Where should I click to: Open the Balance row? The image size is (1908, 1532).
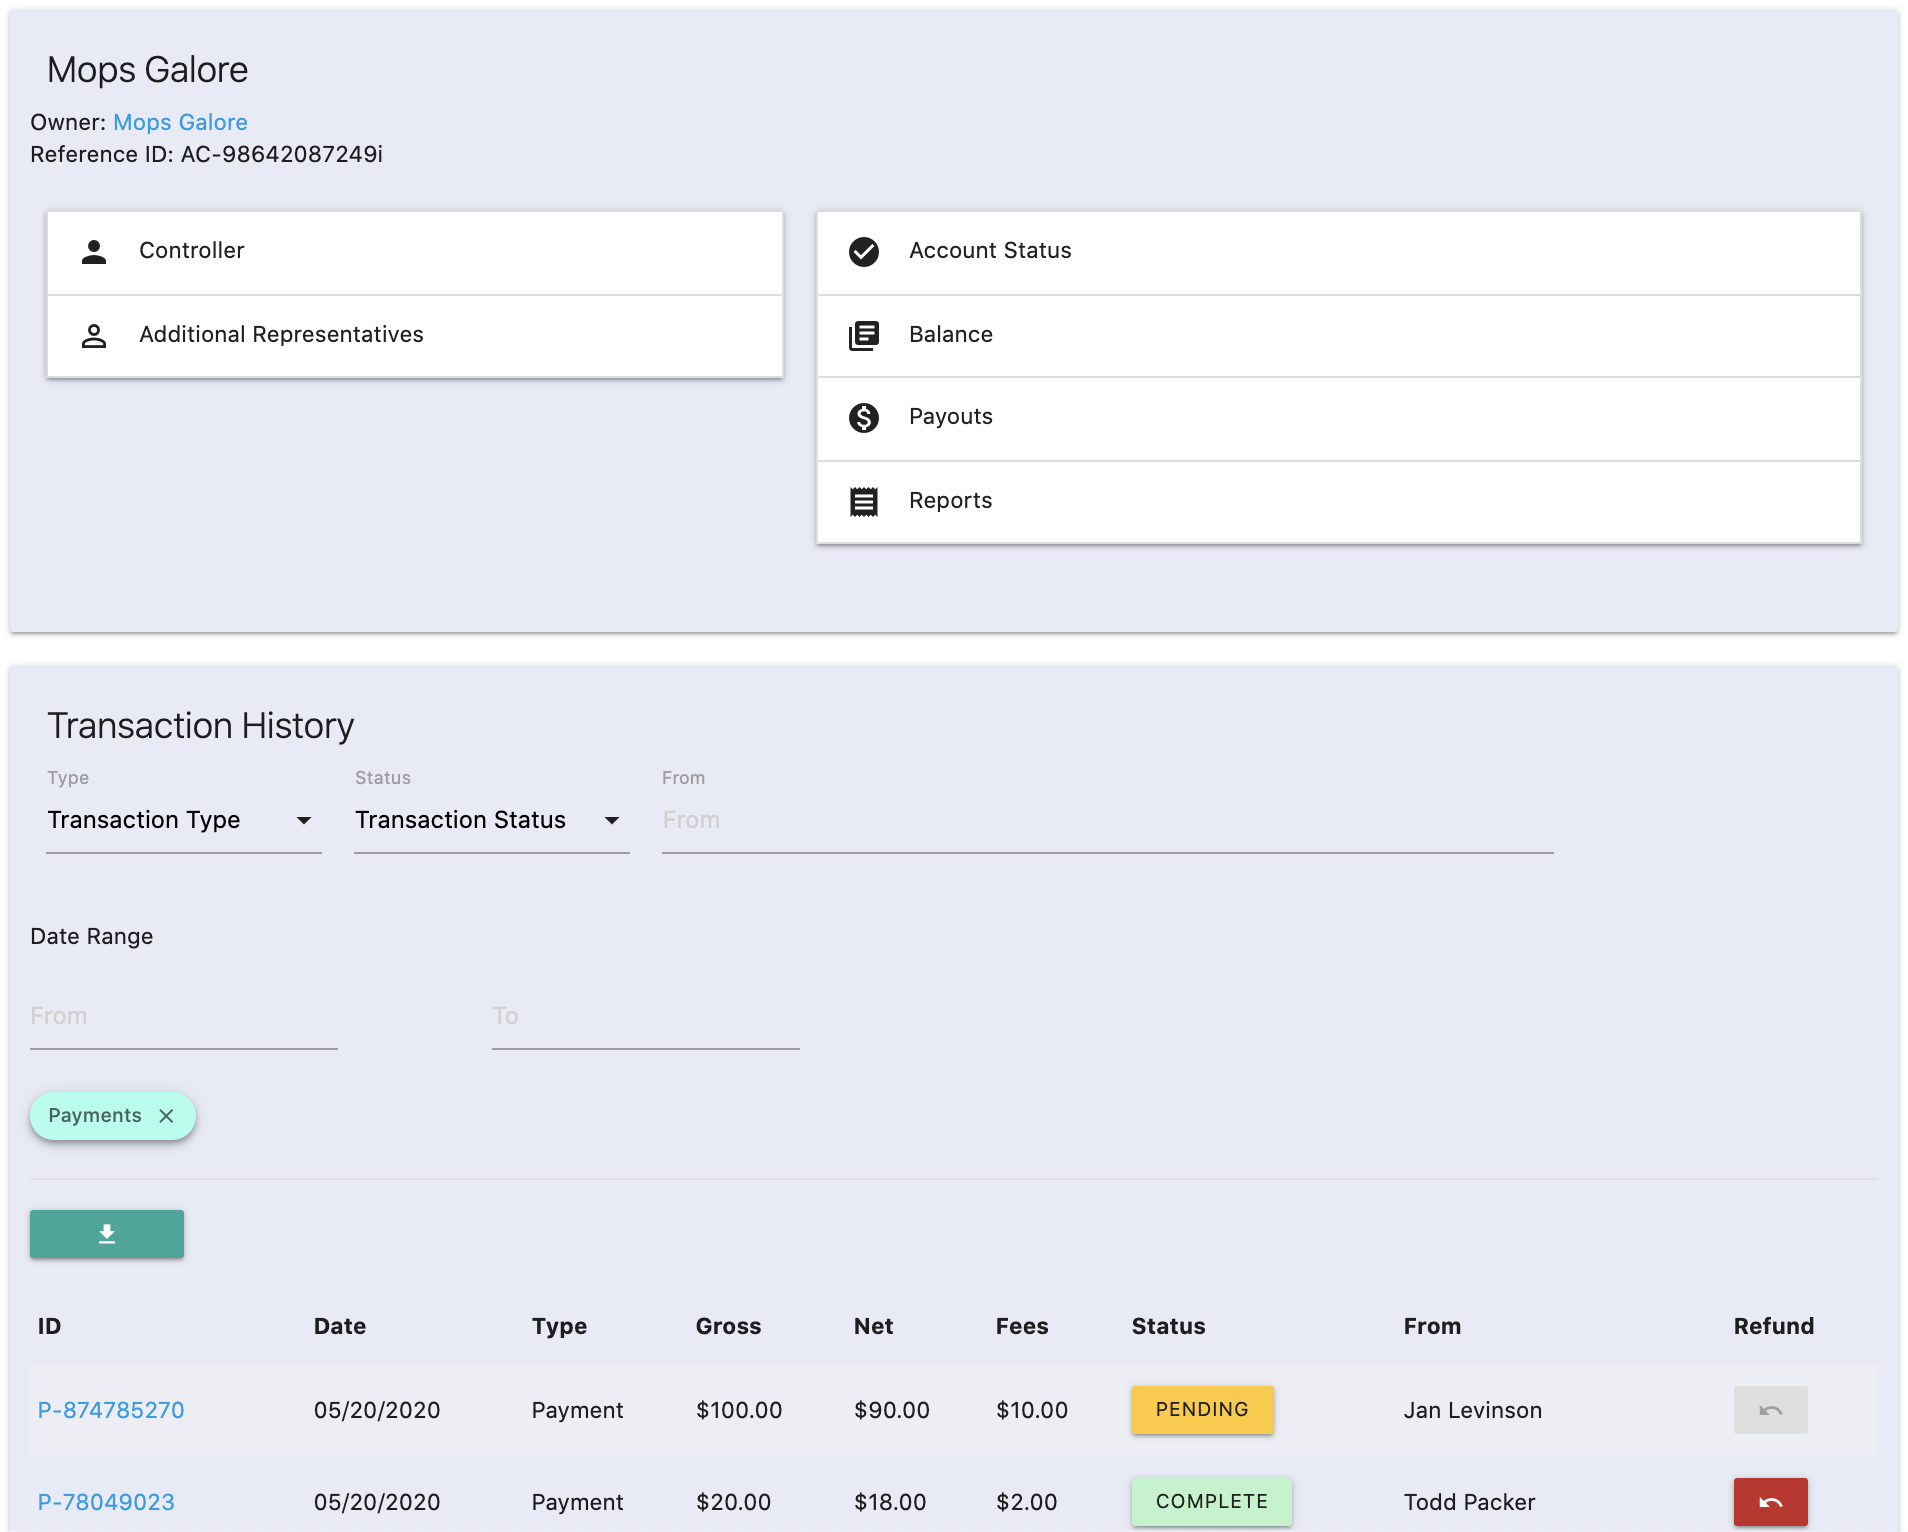pyautogui.click(x=1339, y=336)
